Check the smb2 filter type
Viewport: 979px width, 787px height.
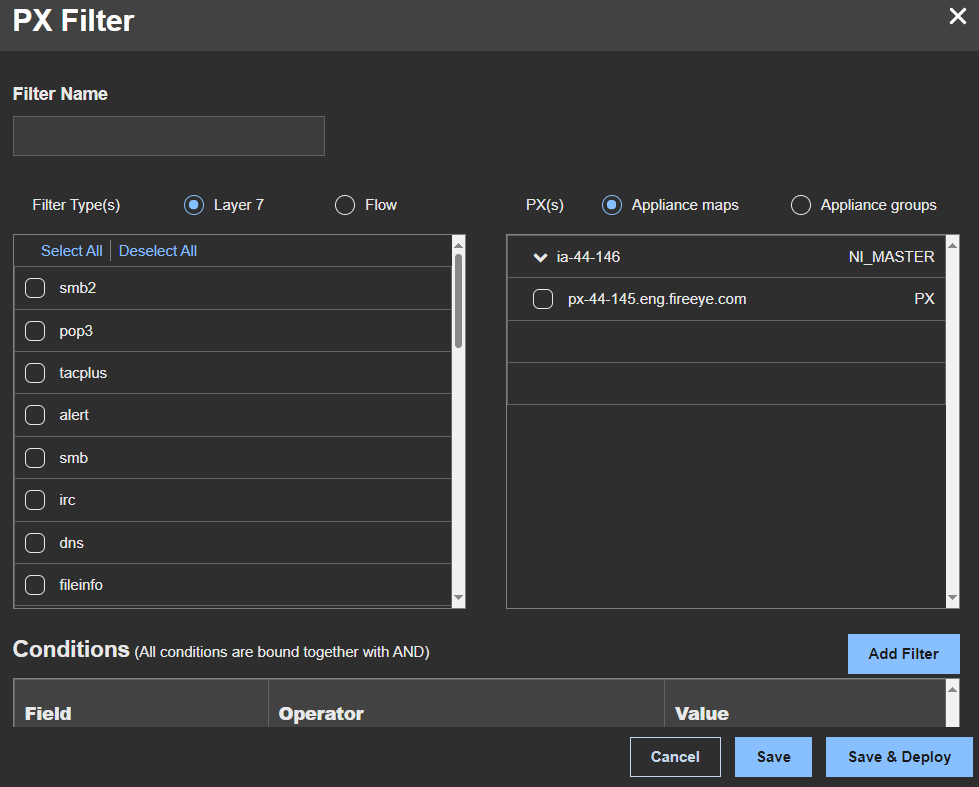(x=35, y=288)
